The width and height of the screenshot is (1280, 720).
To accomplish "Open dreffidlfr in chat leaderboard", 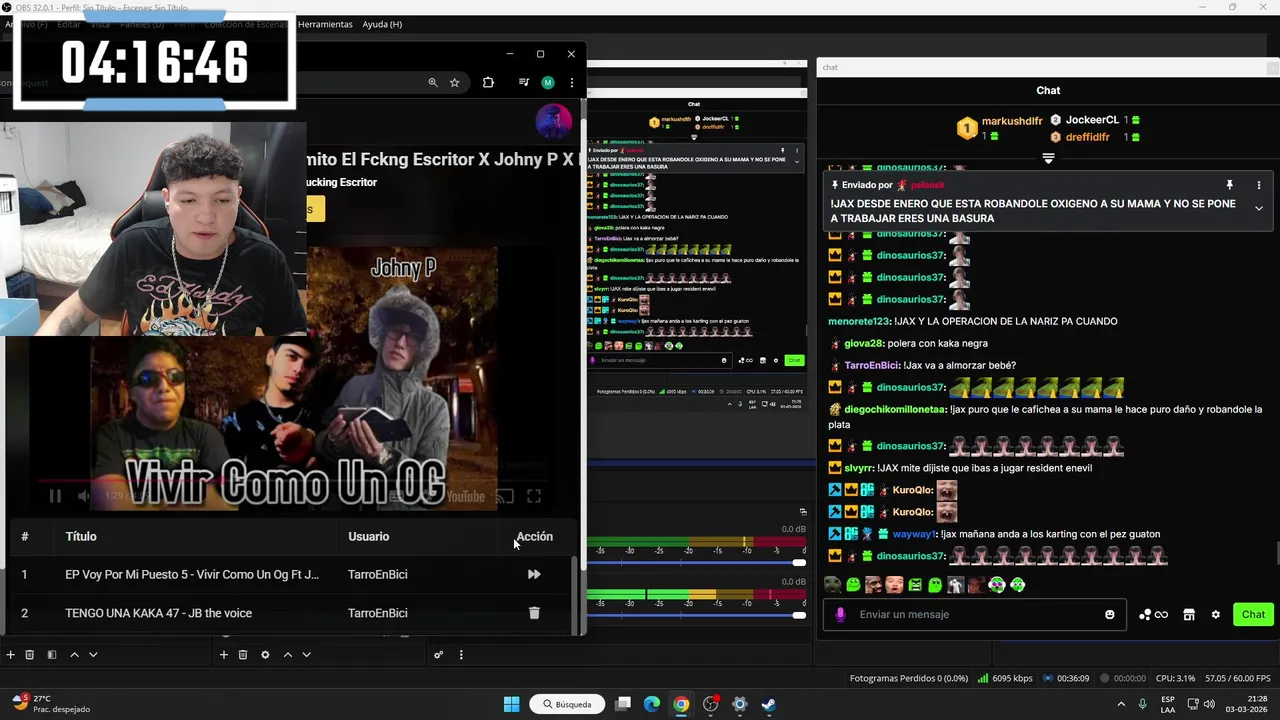I will [x=1087, y=137].
